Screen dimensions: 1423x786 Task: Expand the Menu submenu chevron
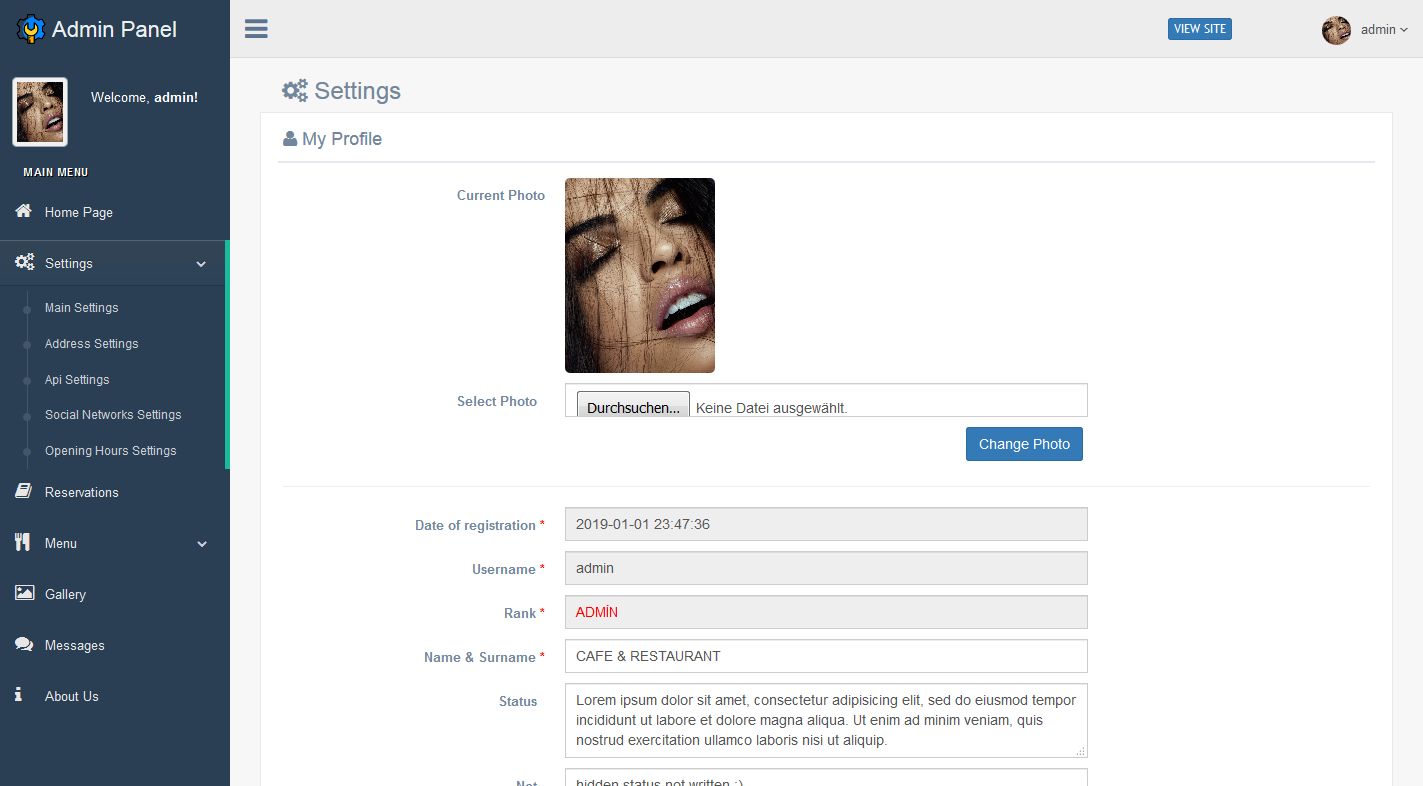(202, 544)
